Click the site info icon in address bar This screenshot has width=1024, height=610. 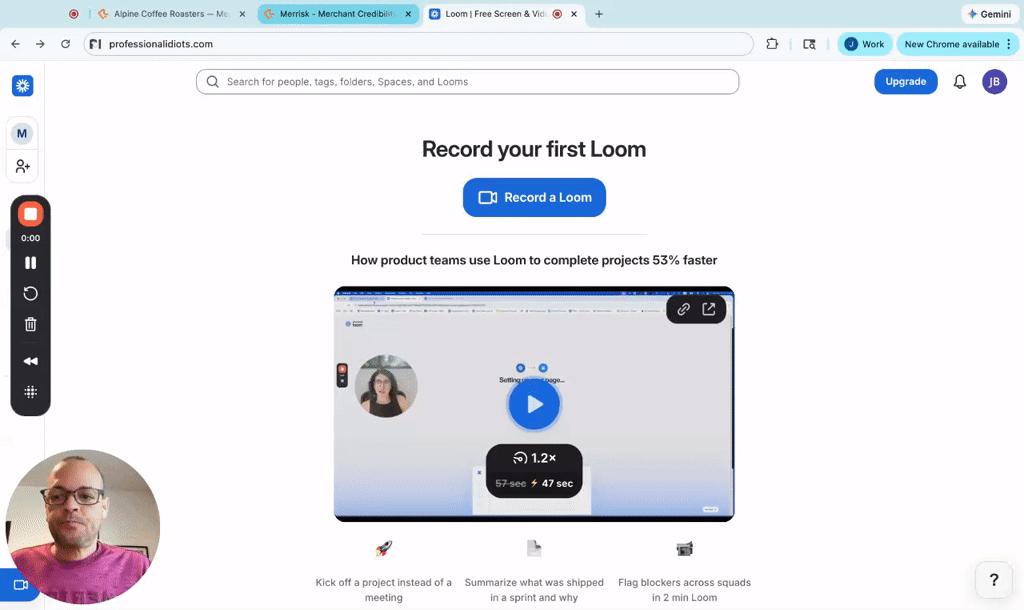(95, 44)
